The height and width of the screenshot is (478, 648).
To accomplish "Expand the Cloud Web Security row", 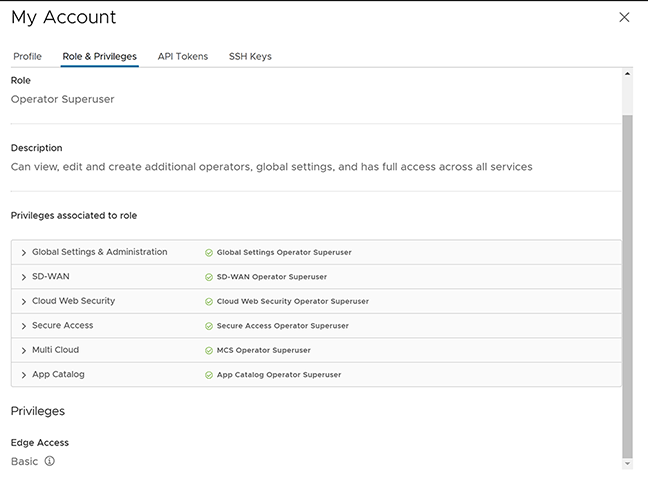I will 23,301.
